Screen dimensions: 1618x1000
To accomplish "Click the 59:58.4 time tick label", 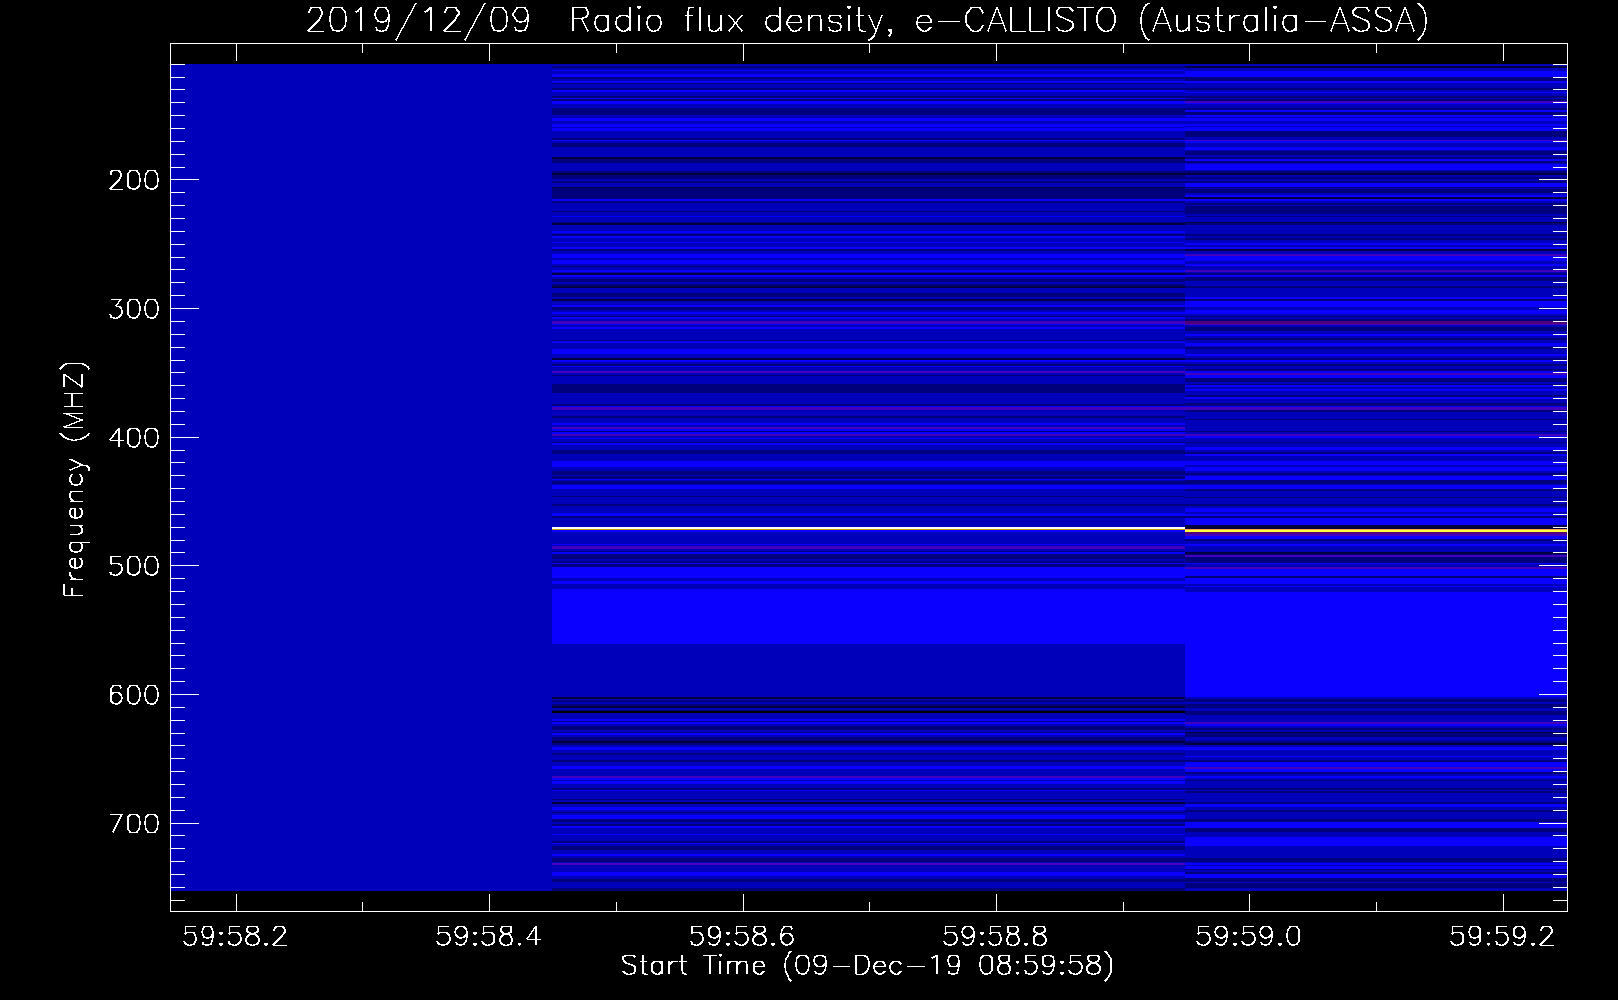I will (489, 936).
